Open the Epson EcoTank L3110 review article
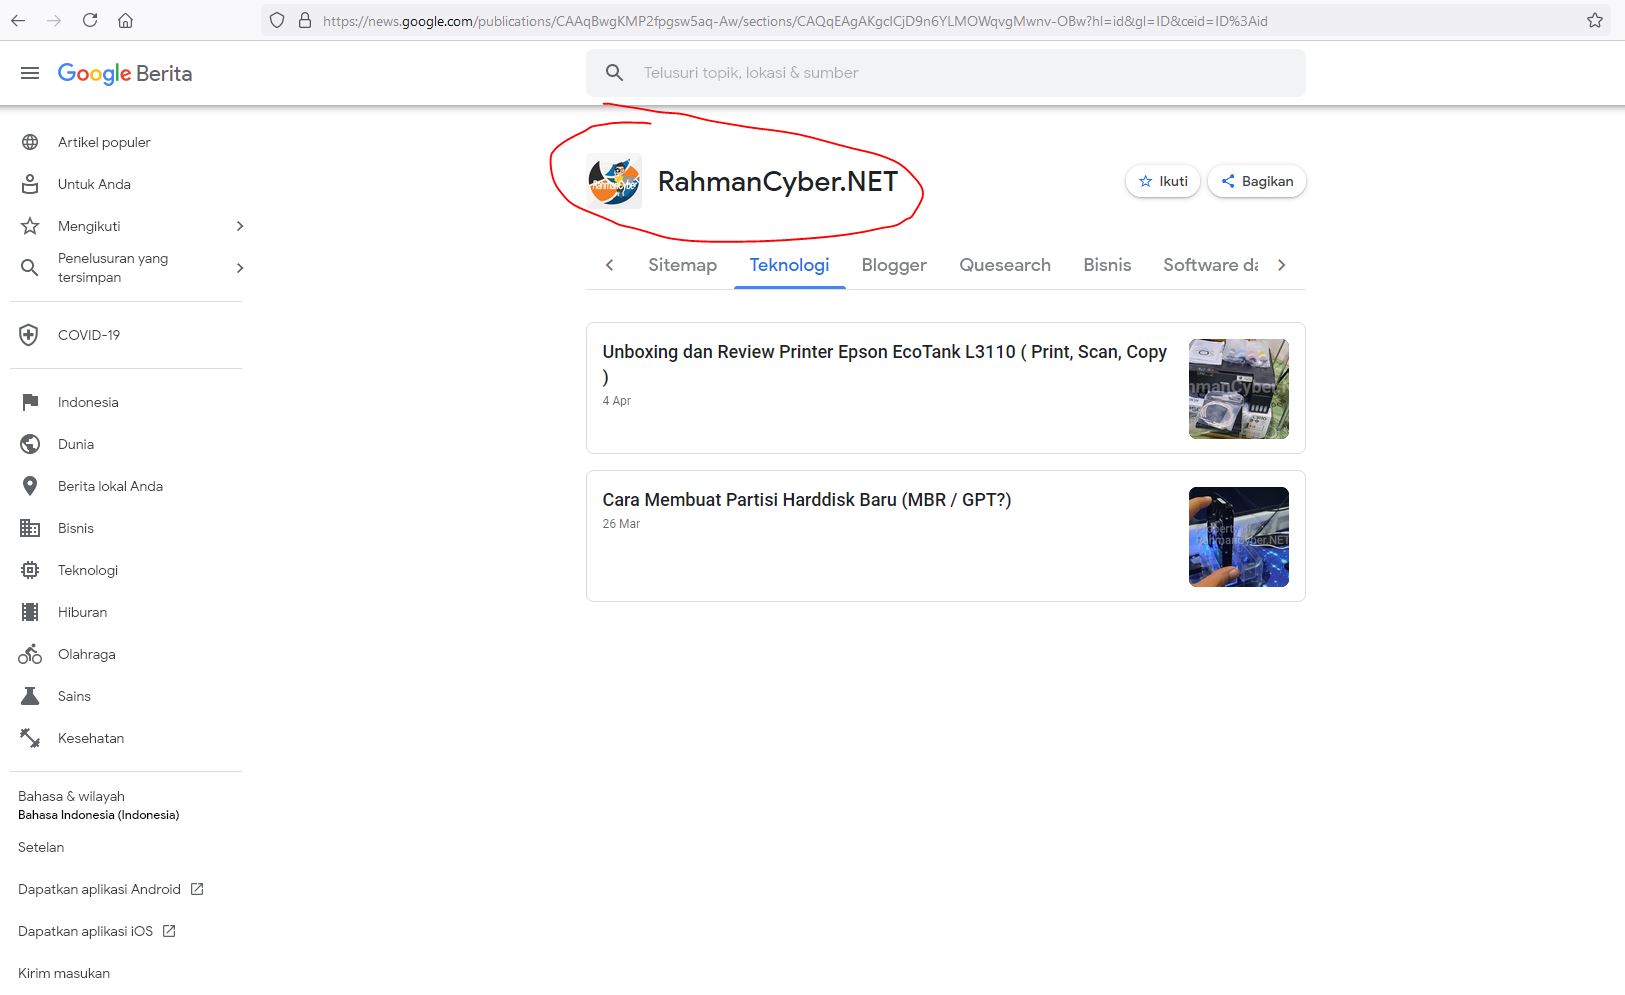Screen dimensions: 1625x995 885,364
